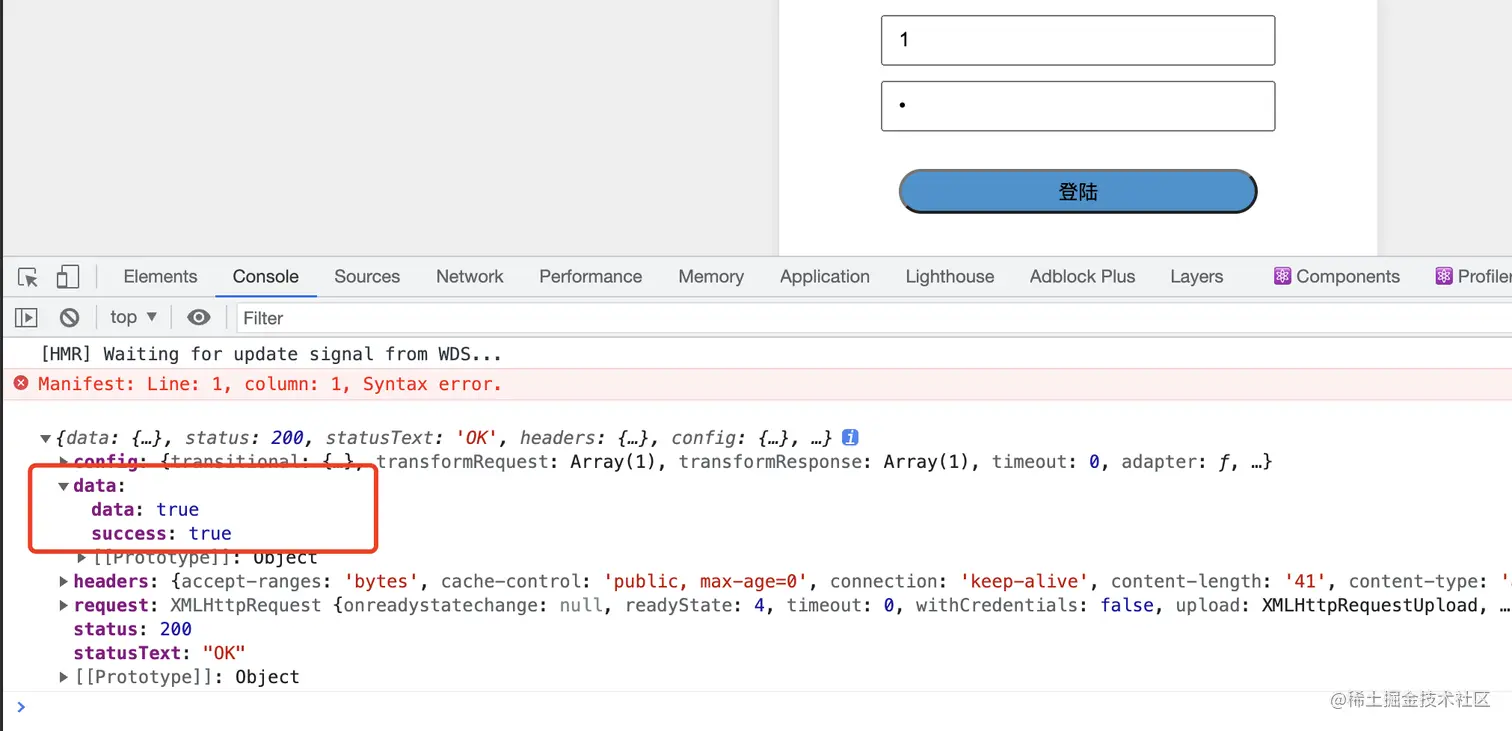The height and width of the screenshot is (731, 1512).
Task: Open the React Components tab
Action: pyautogui.click(x=1337, y=277)
